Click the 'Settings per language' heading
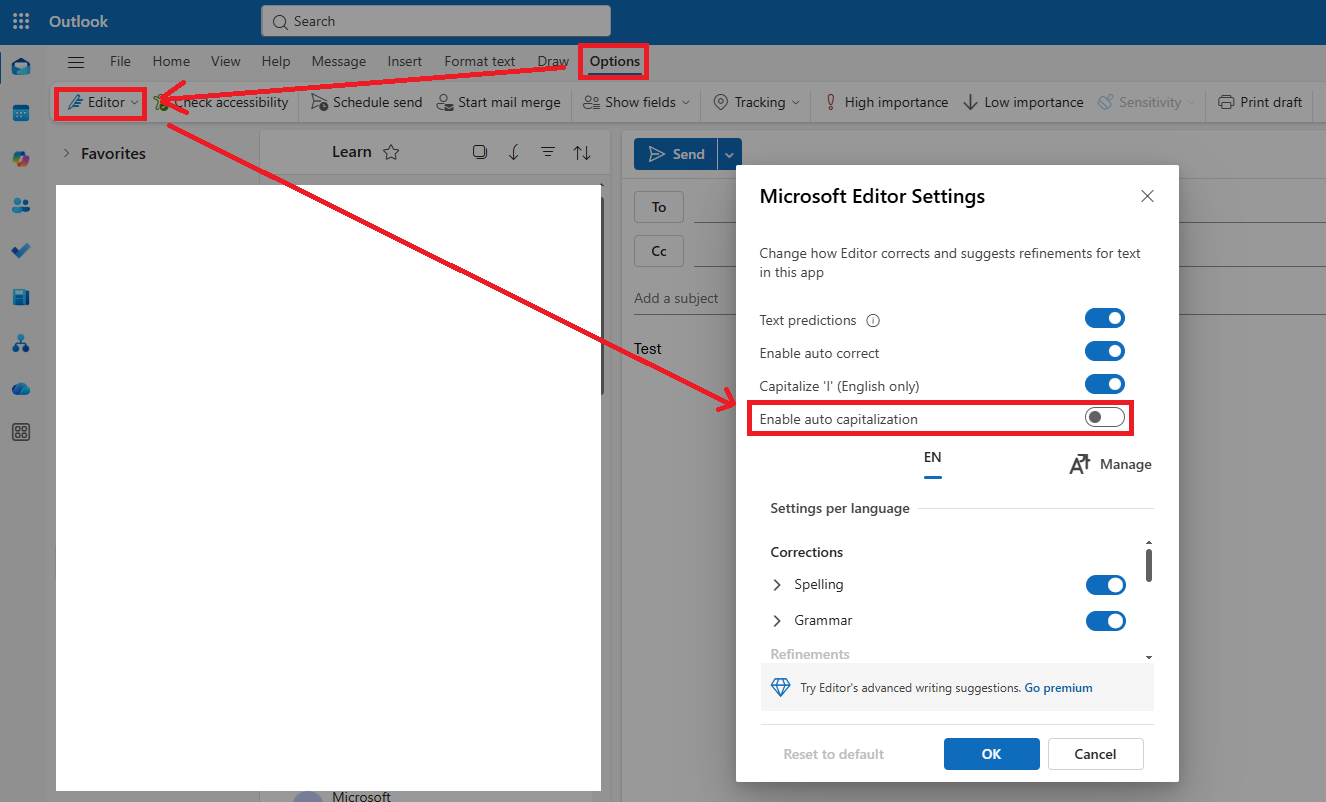The height and width of the screenshot is (802, 1326). [x=840, y=508]
